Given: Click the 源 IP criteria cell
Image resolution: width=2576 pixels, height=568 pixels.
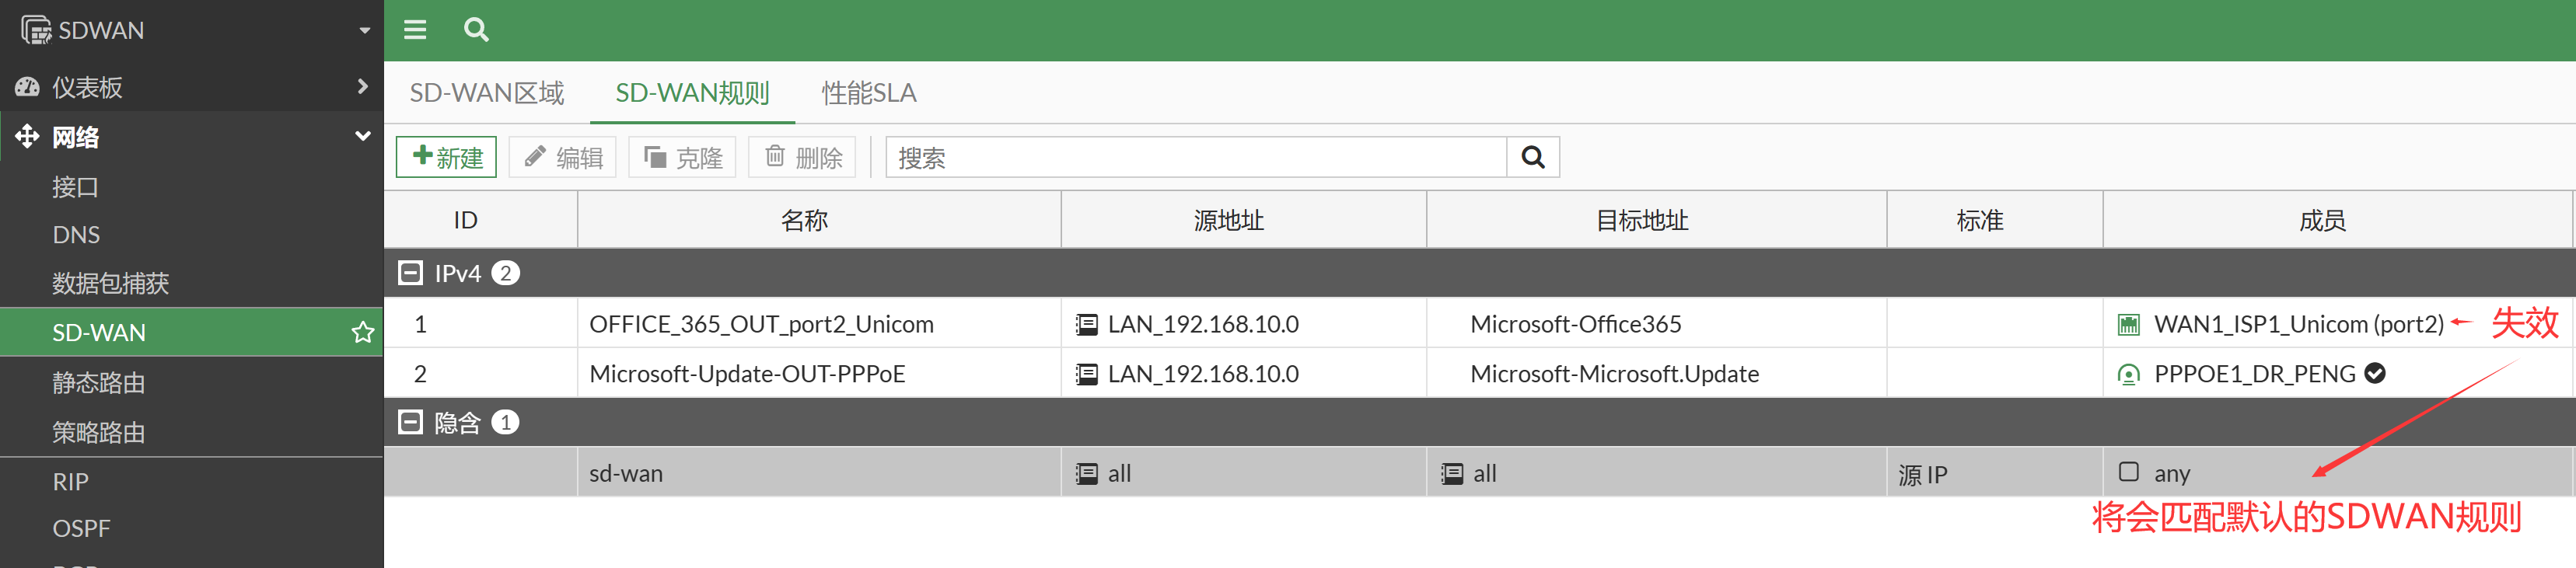Looking at the screenshot, I should click(1995, 473).
